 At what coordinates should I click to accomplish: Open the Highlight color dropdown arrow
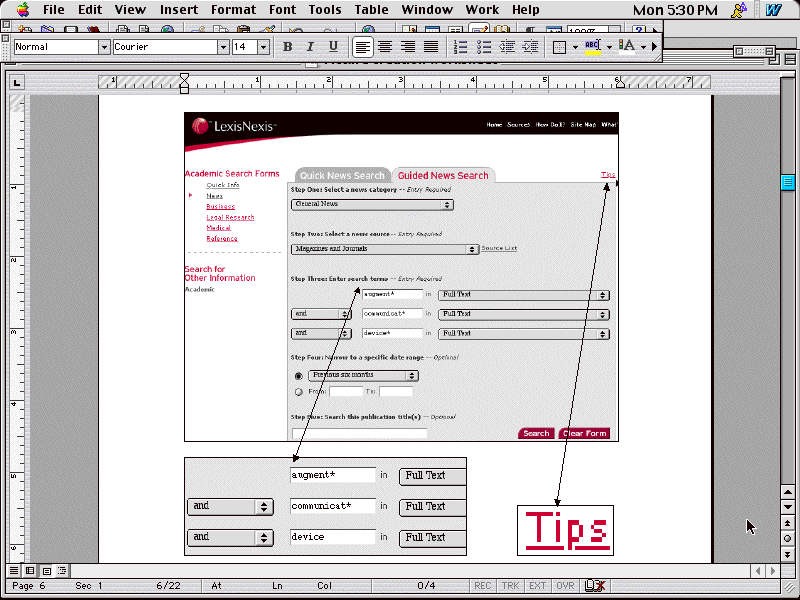(x=609, y=47)
